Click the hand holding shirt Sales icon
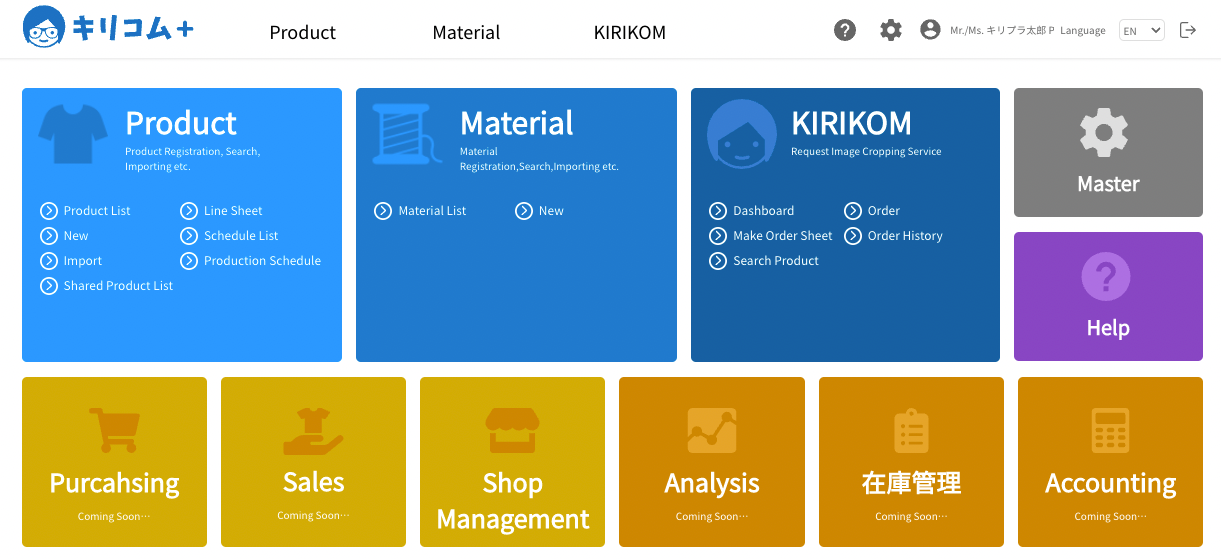The width and height of the screenshot is (1221, 559). pyautogui.click(x=313, y=430)
